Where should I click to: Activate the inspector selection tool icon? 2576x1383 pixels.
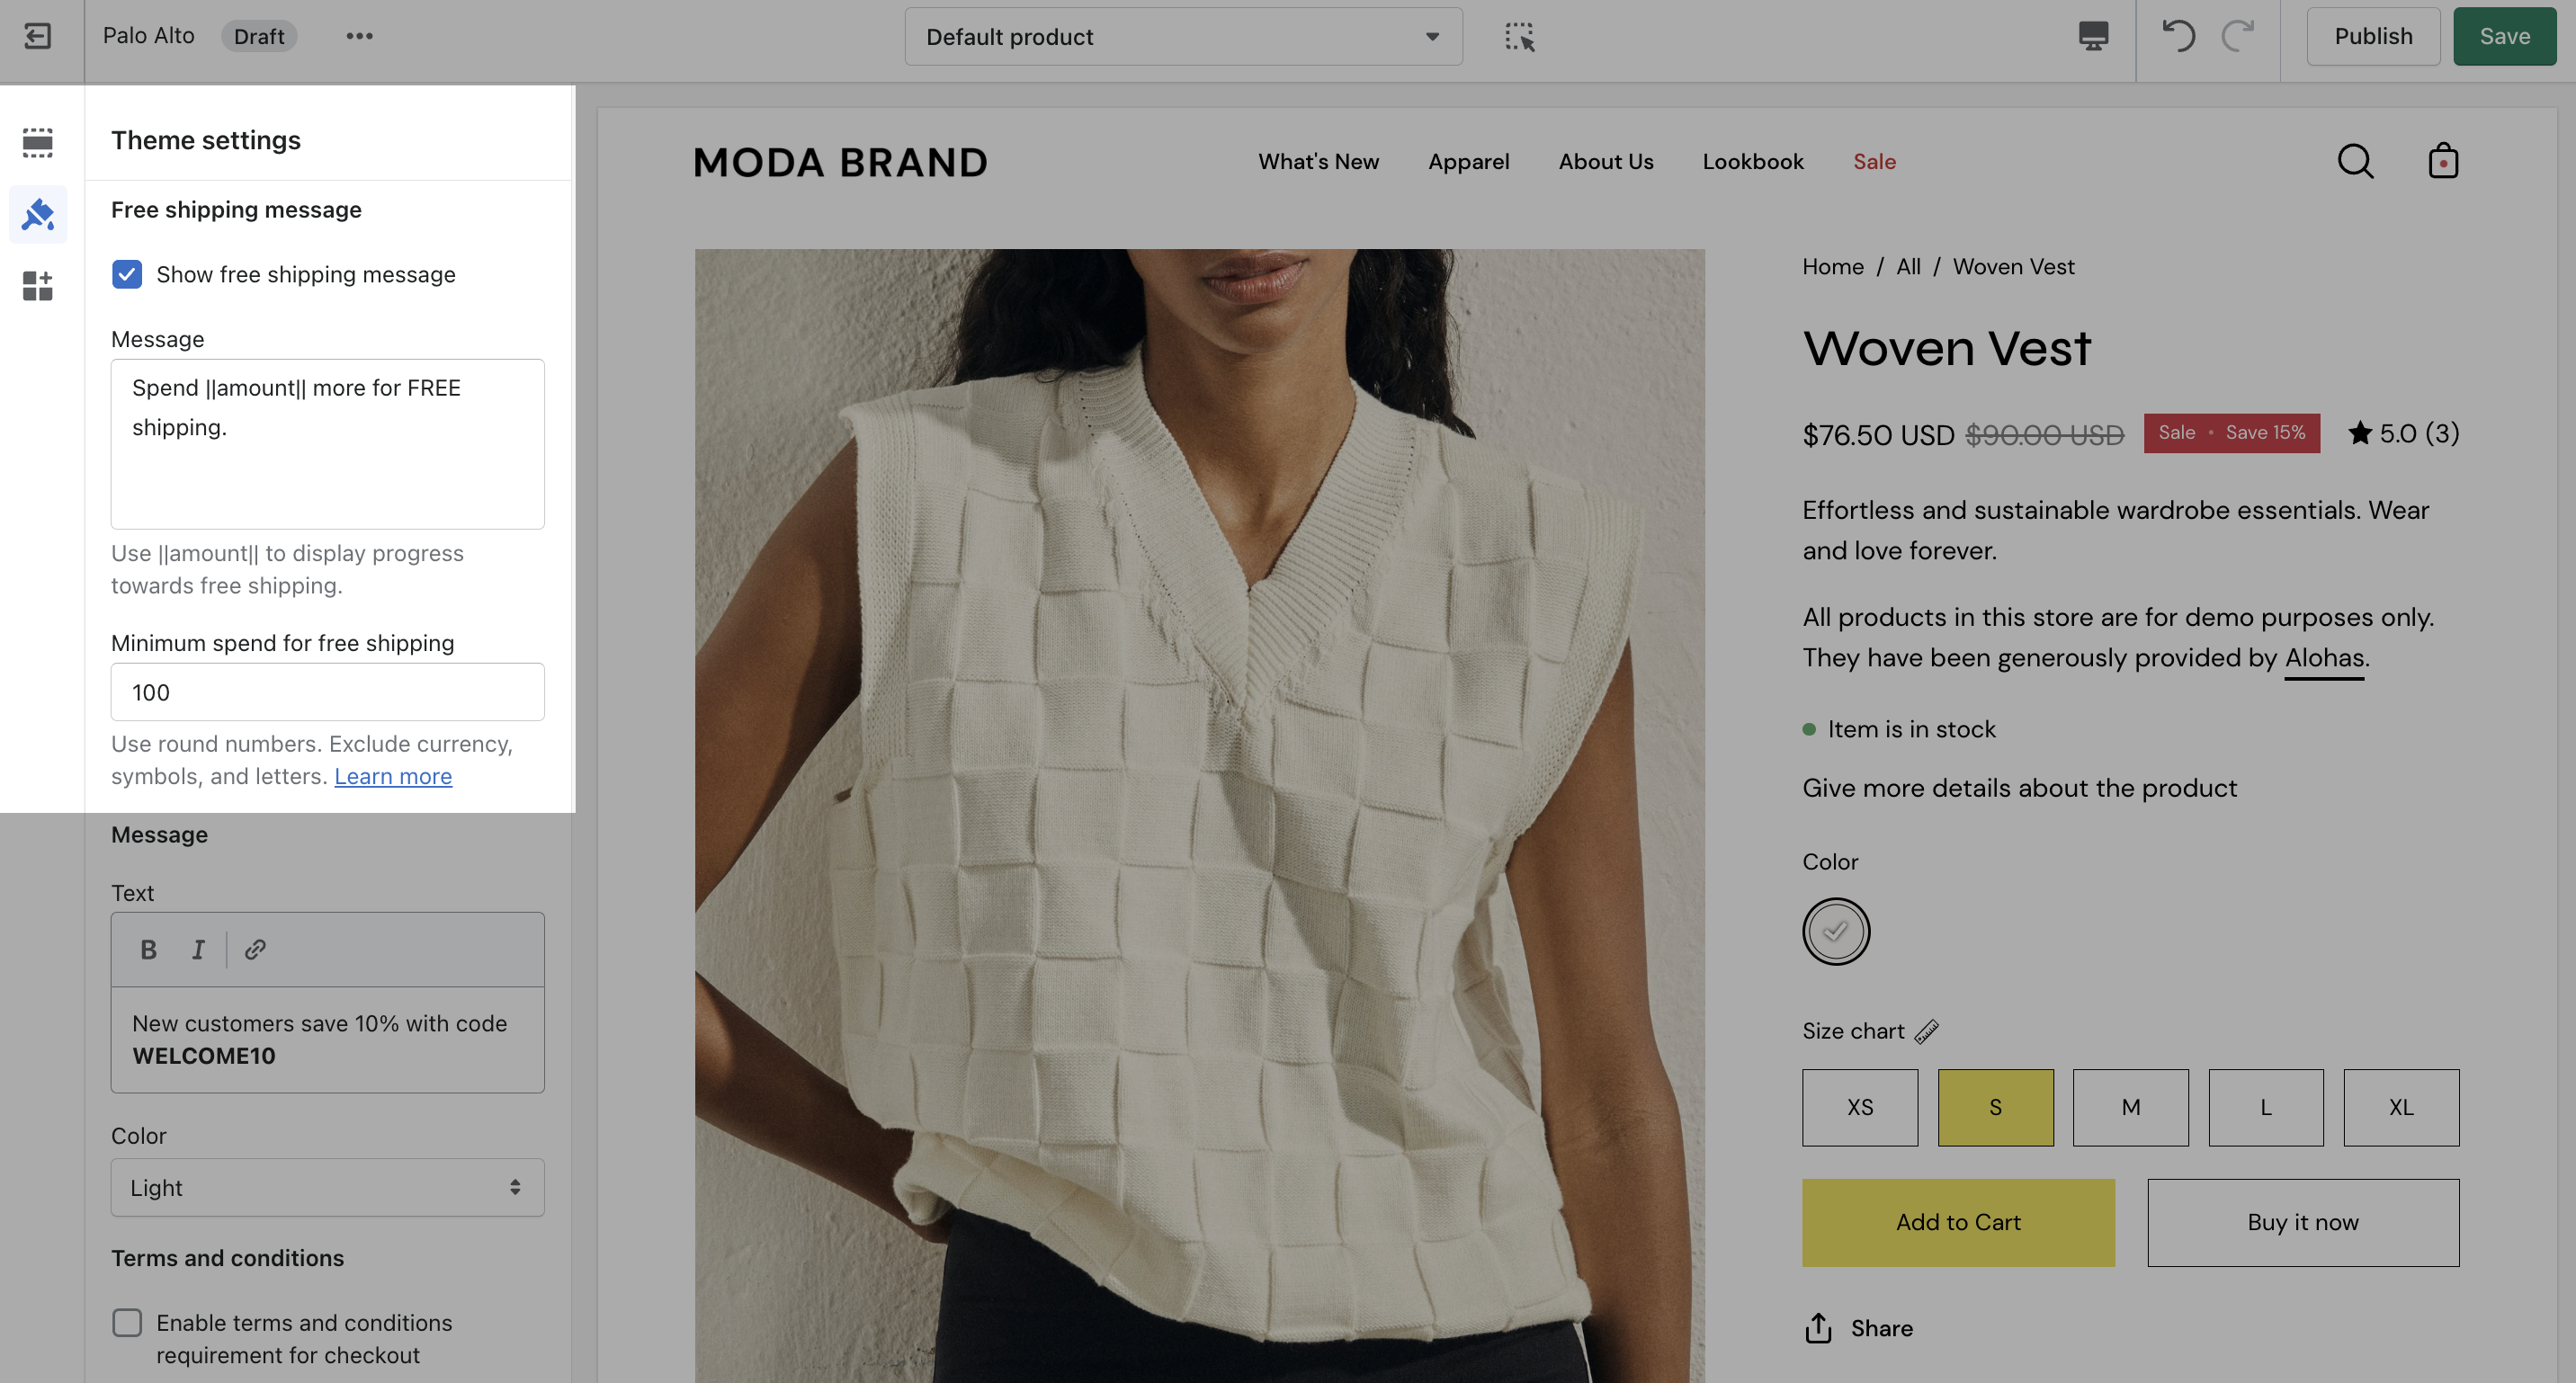[x=1519, y=37]
